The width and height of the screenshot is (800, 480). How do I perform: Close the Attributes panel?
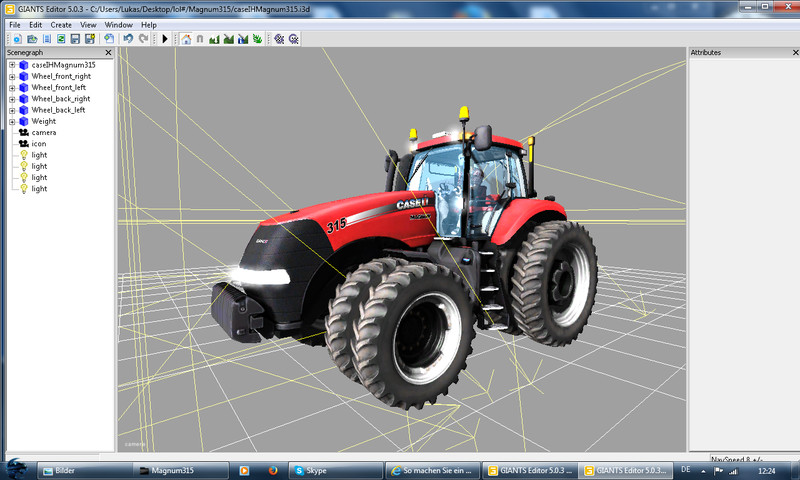(795, 53)
